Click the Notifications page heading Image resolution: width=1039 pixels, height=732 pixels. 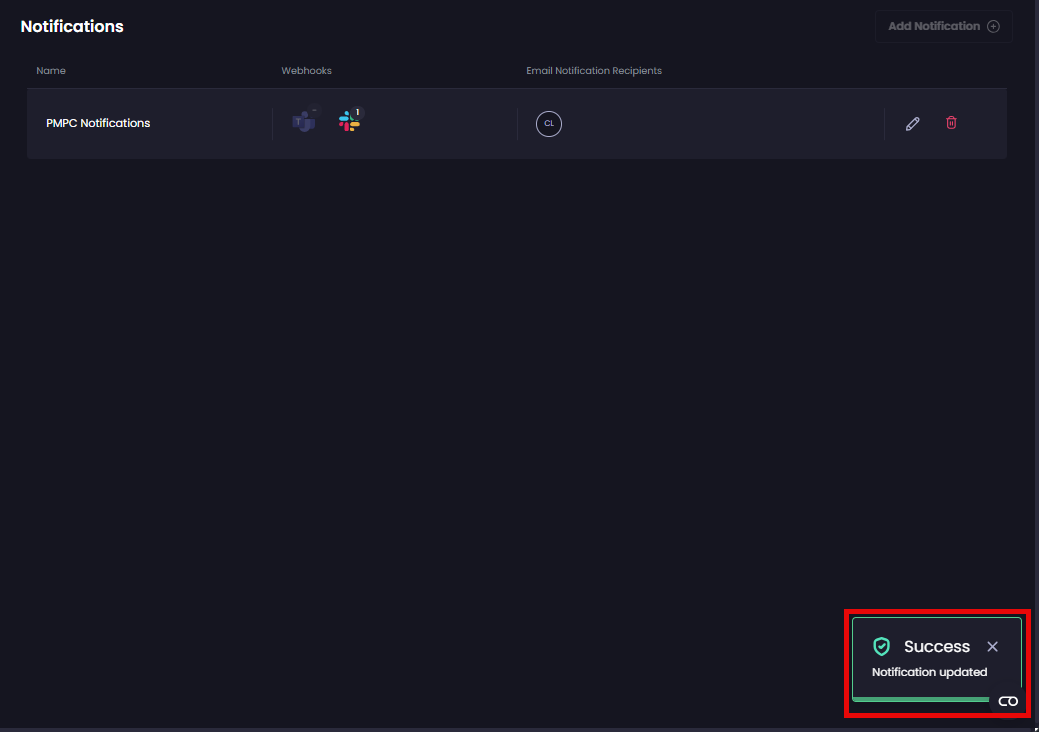[x=72, y=27]
